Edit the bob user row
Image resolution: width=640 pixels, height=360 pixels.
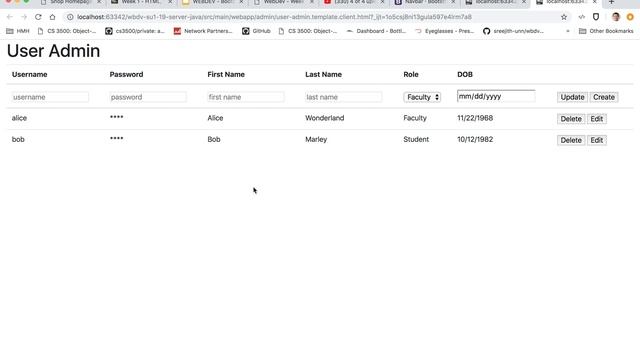(x=596, y=140)
